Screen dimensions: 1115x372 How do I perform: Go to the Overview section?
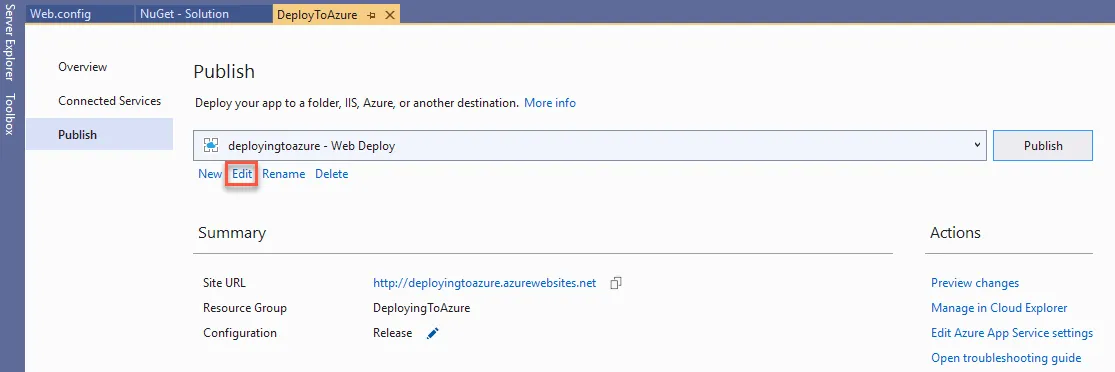(82, 67)
